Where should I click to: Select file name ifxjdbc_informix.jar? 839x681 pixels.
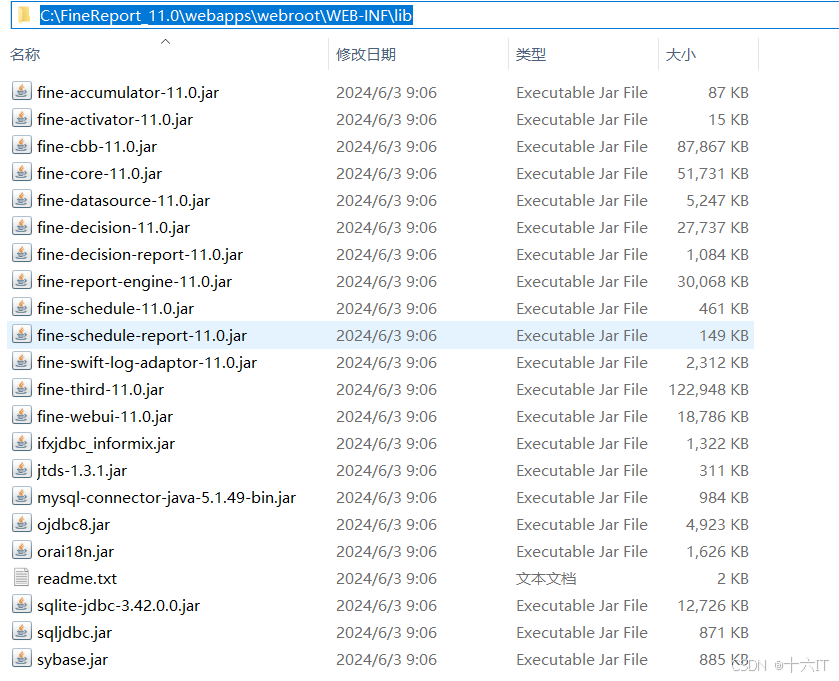[106, 443]
